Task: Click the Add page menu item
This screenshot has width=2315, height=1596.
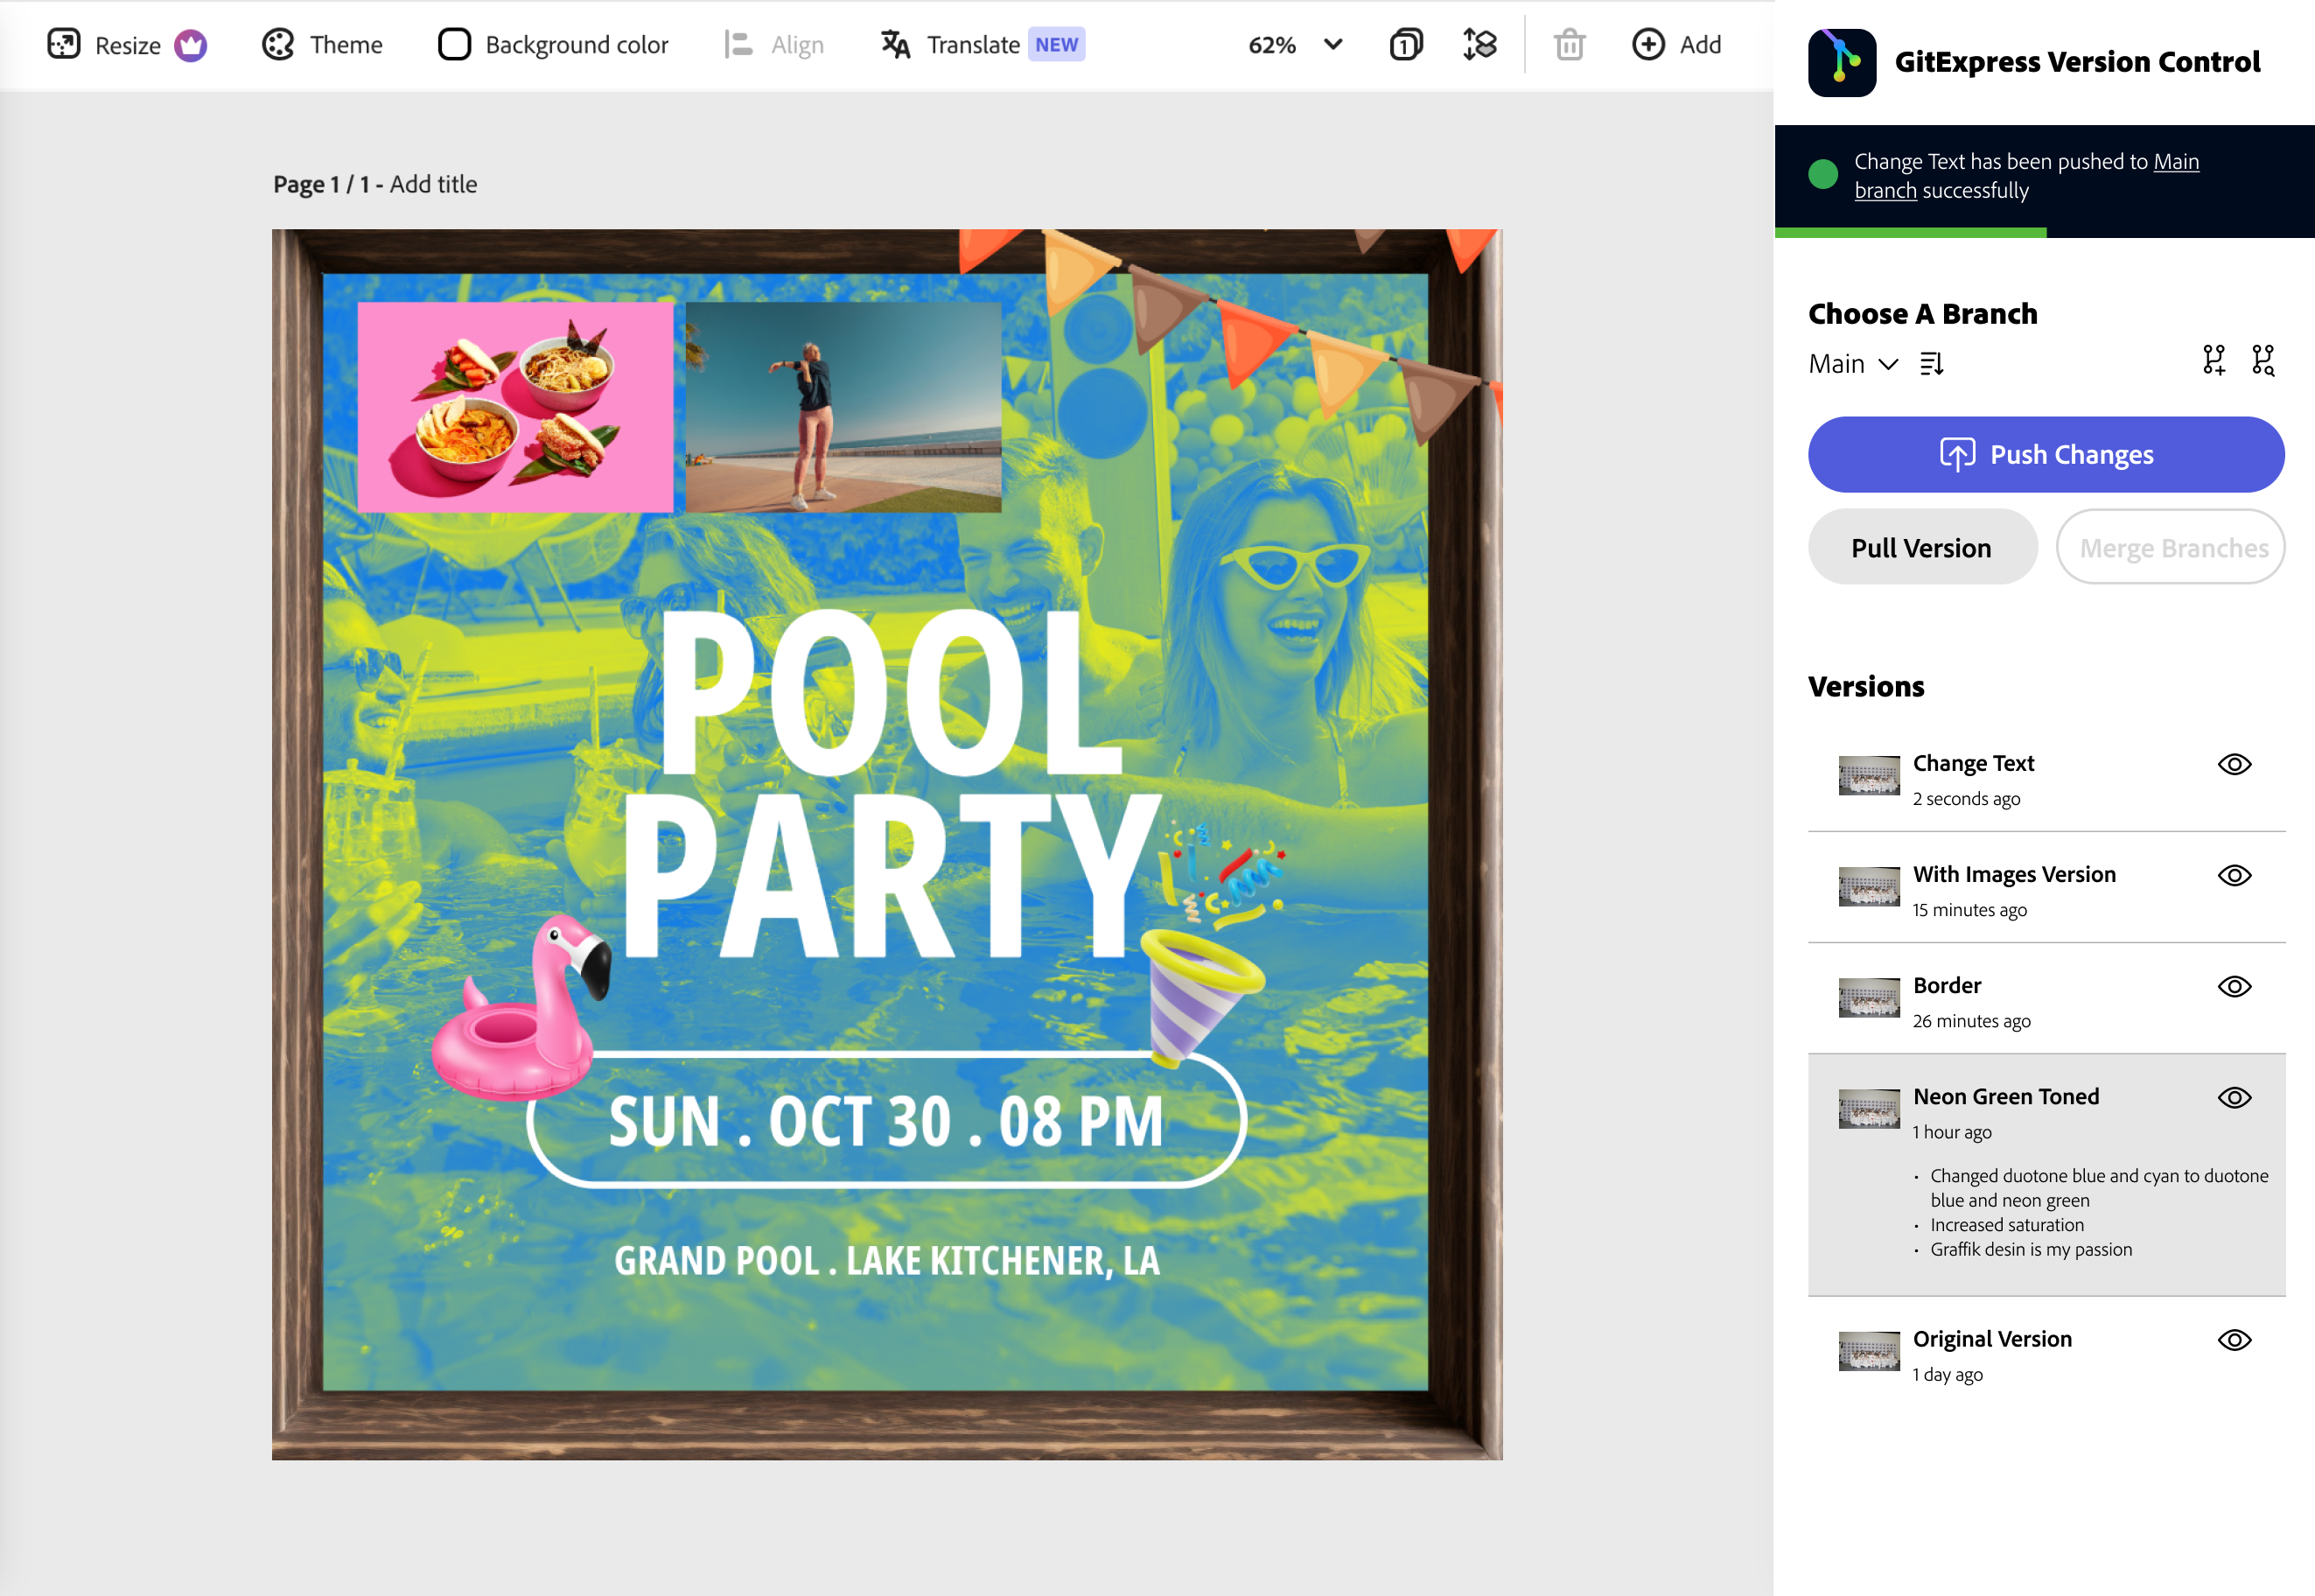Action: 1677,44
